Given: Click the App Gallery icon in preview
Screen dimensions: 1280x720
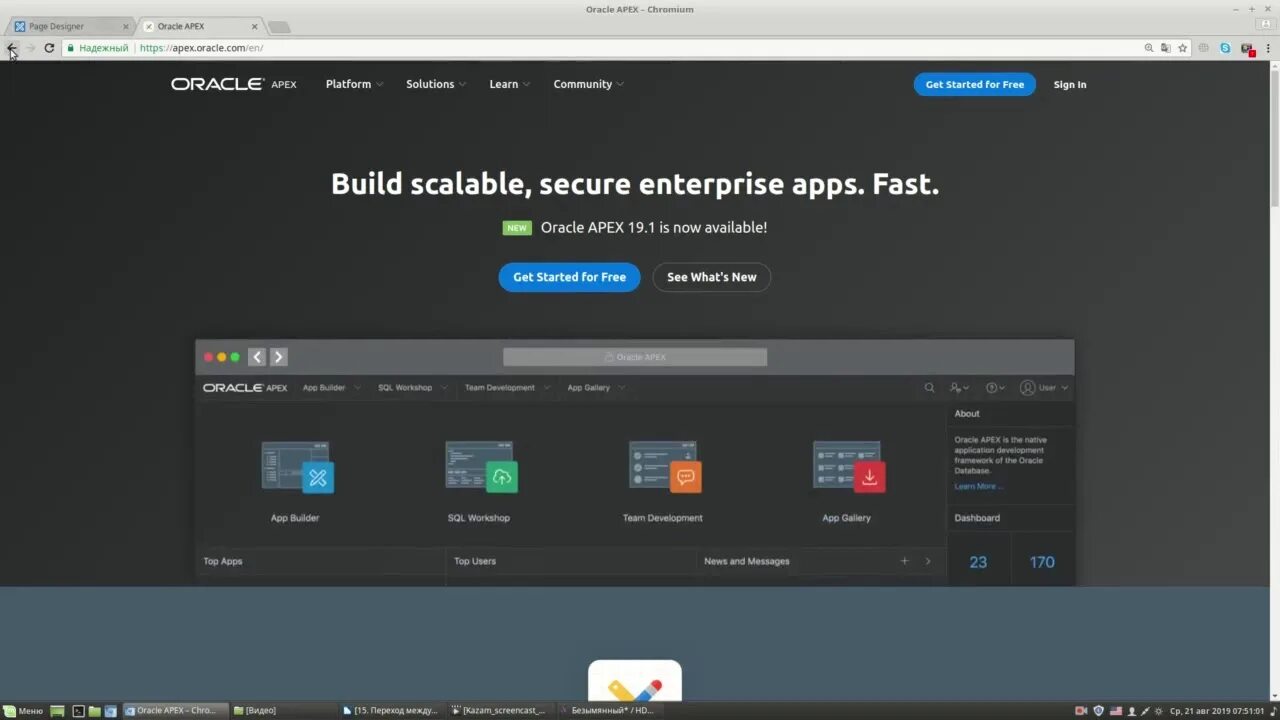Looking at the screenshot, I should tap(849, 467).
